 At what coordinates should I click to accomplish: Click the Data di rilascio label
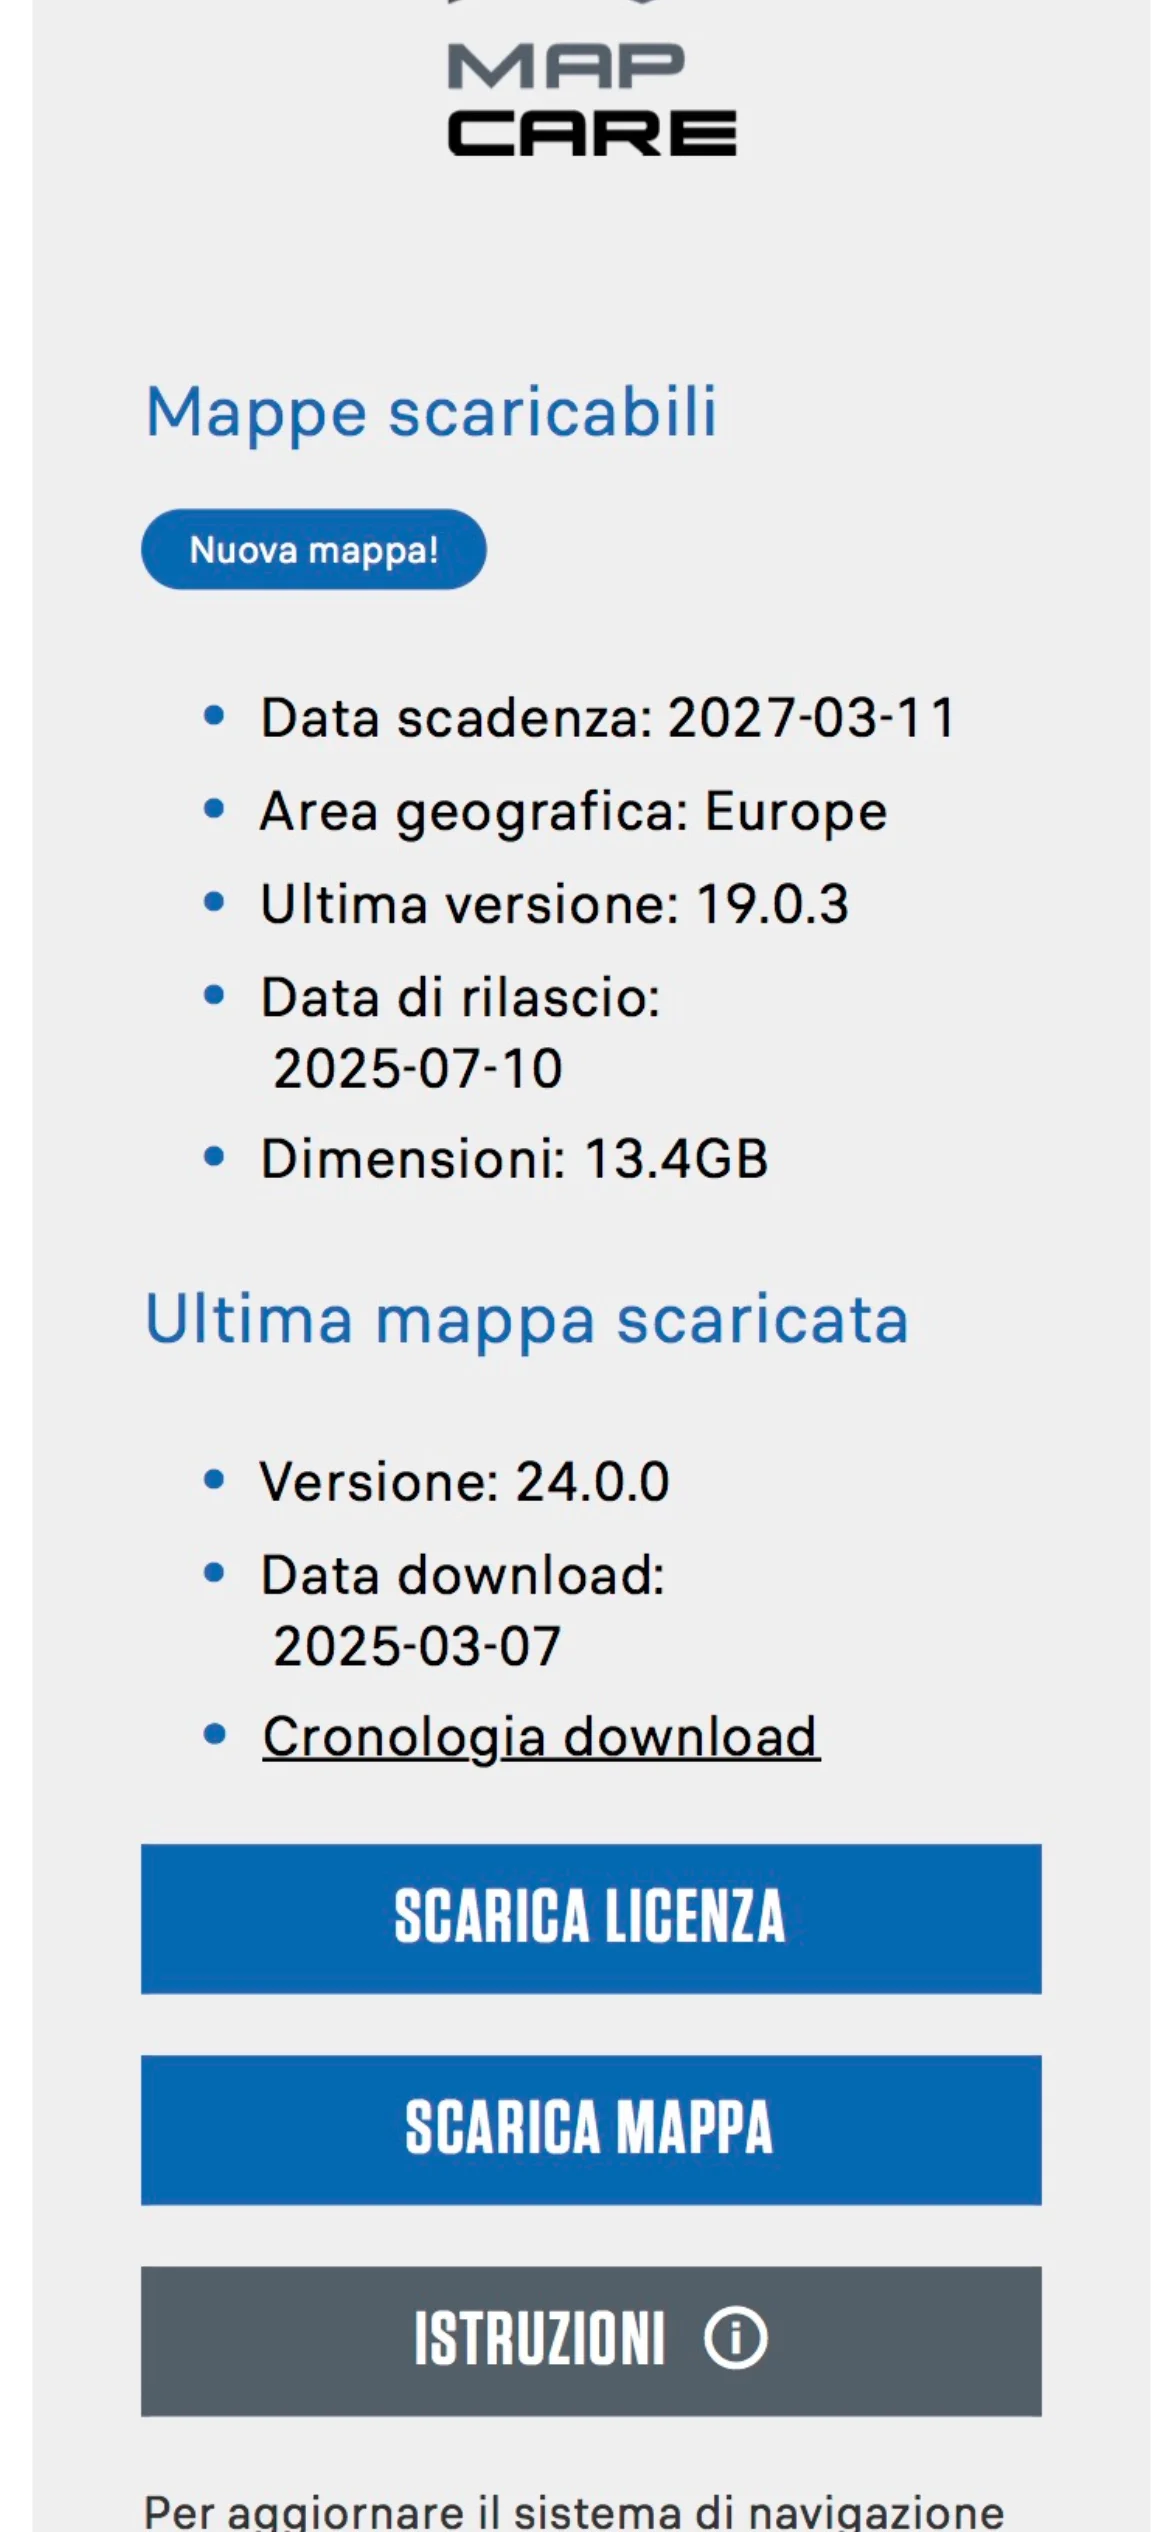click(461, 997)
